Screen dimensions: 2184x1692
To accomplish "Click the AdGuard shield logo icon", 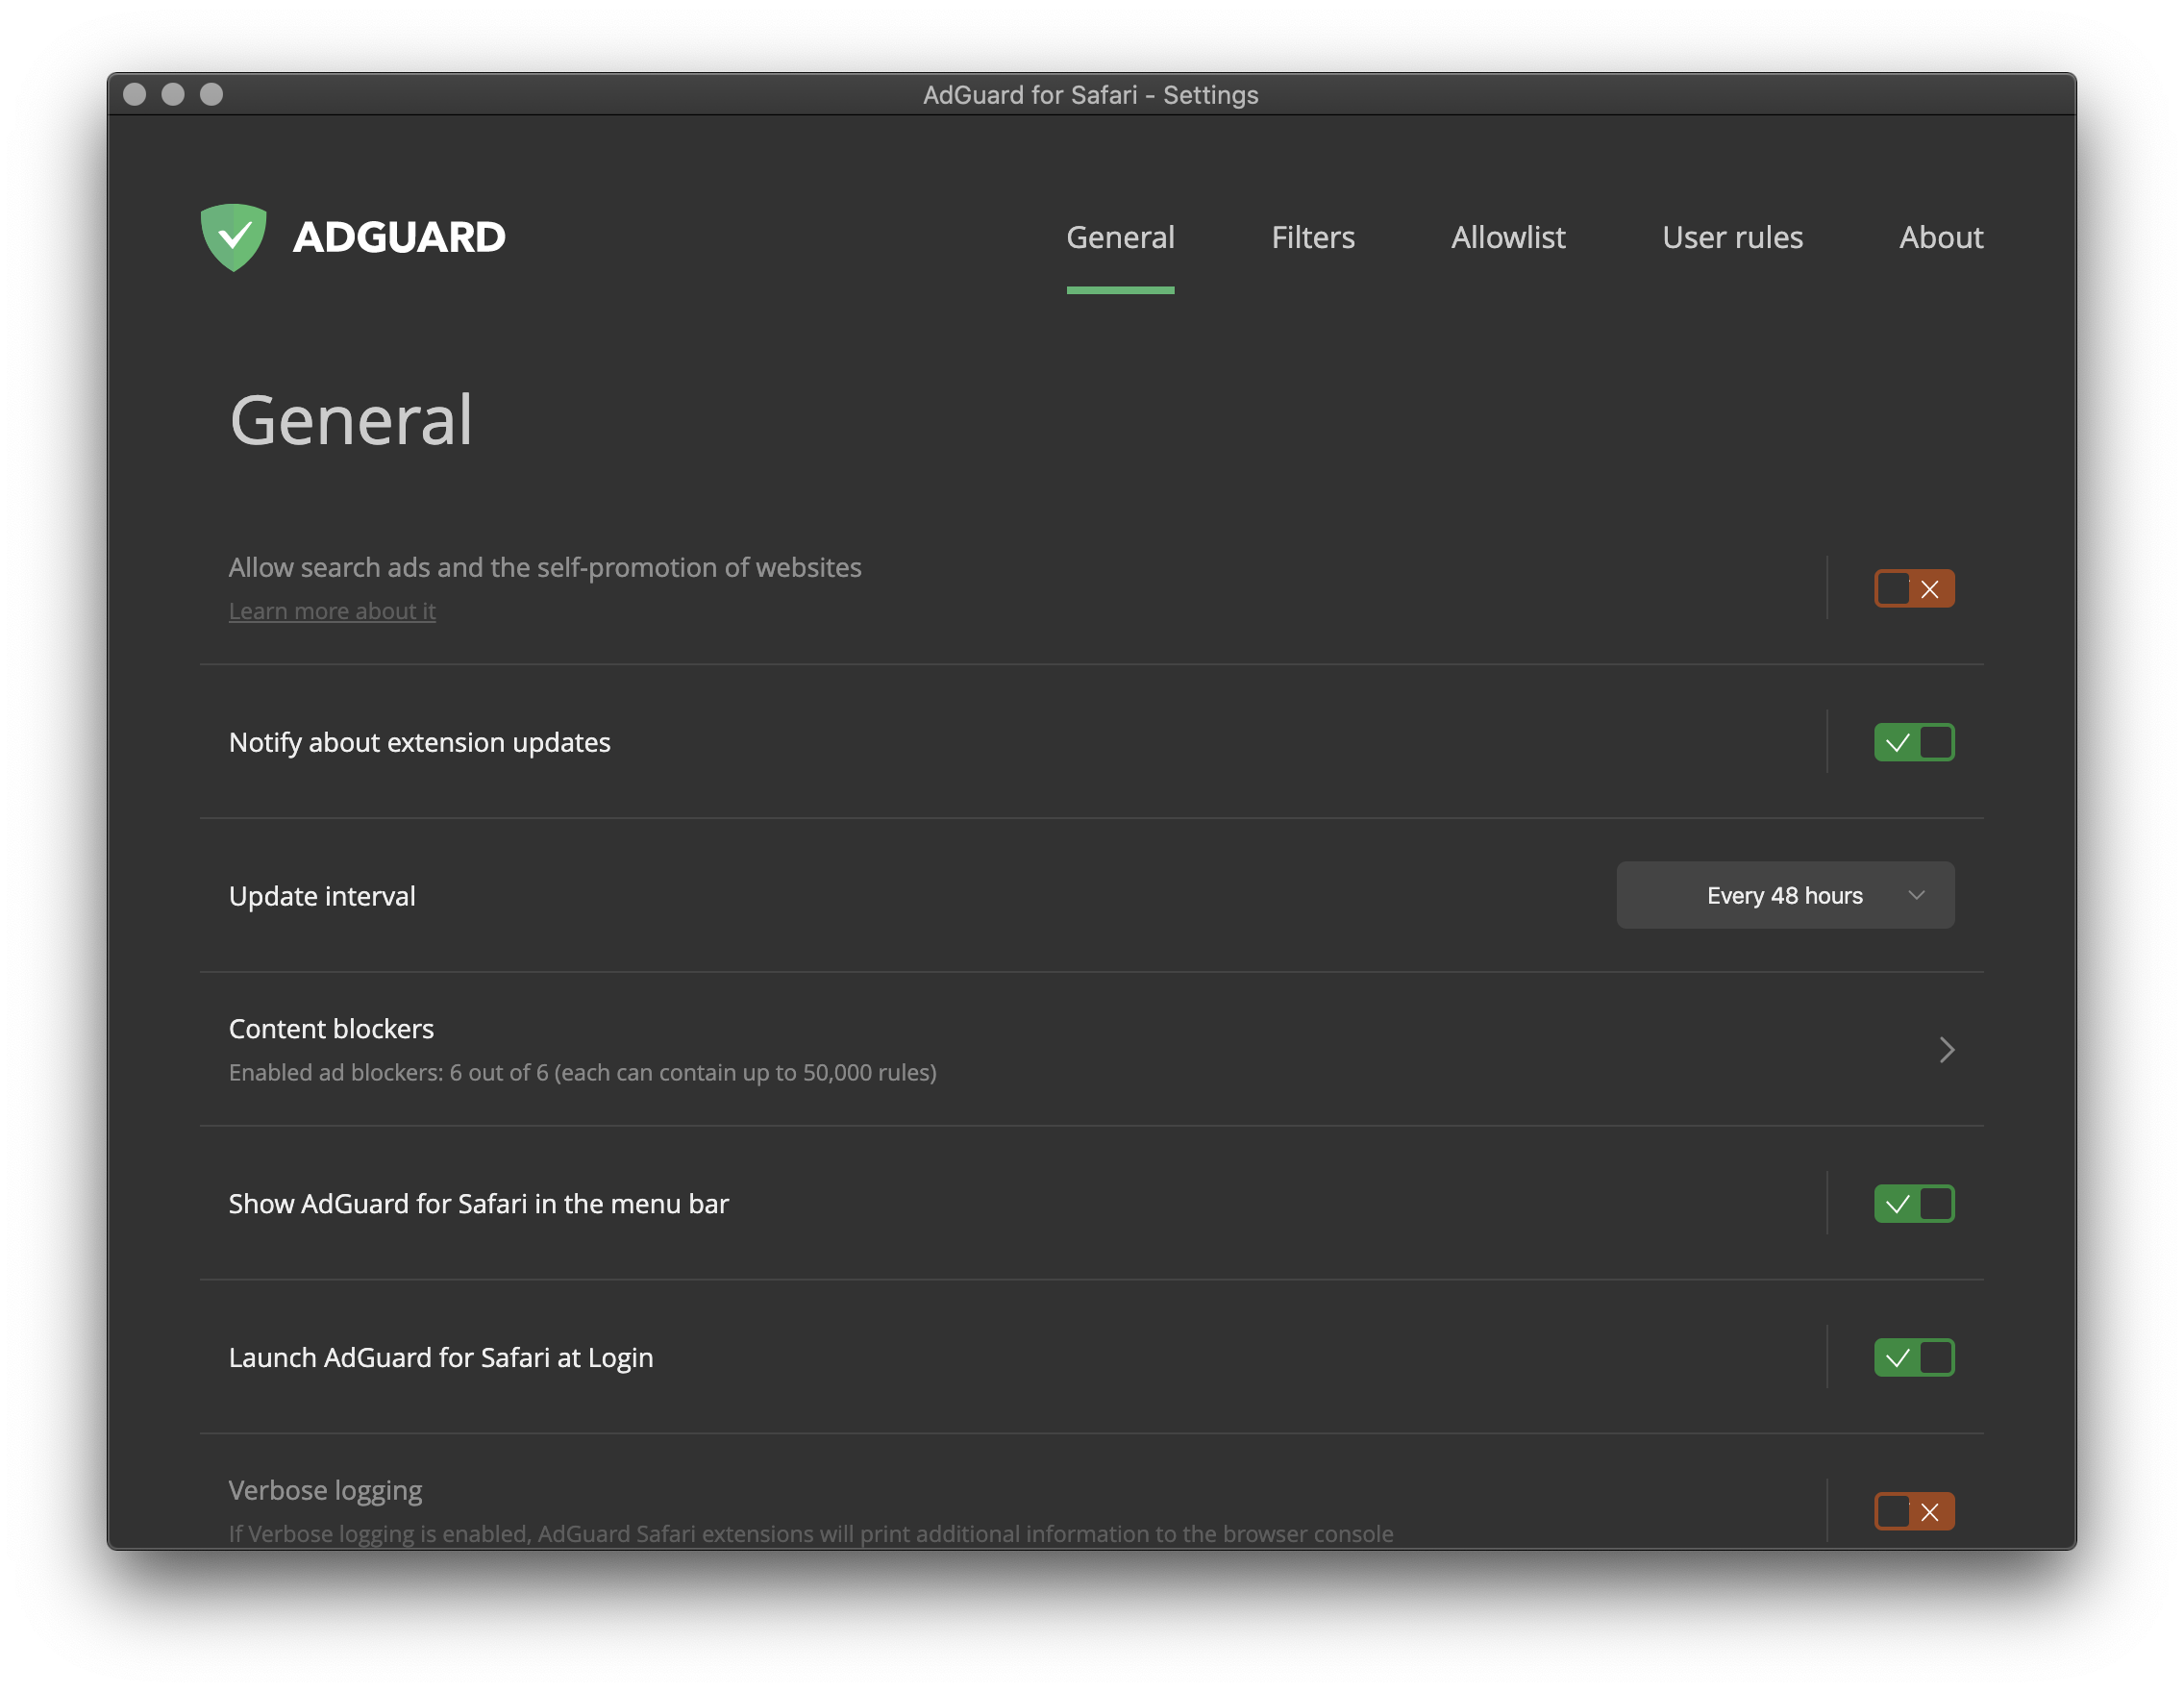I will pyautogui.click(x=233, y=237).
